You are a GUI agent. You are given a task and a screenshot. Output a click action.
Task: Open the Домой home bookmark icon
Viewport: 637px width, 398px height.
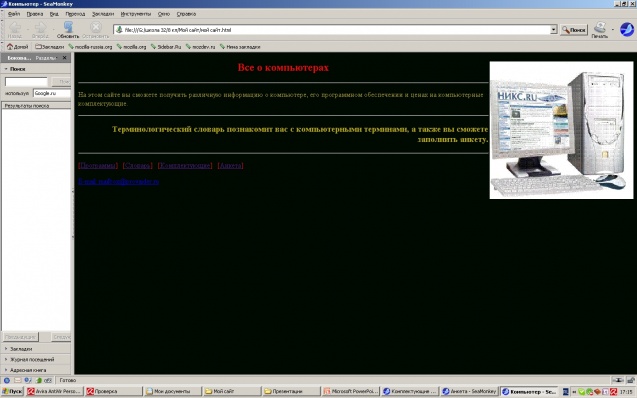point(10,47)
